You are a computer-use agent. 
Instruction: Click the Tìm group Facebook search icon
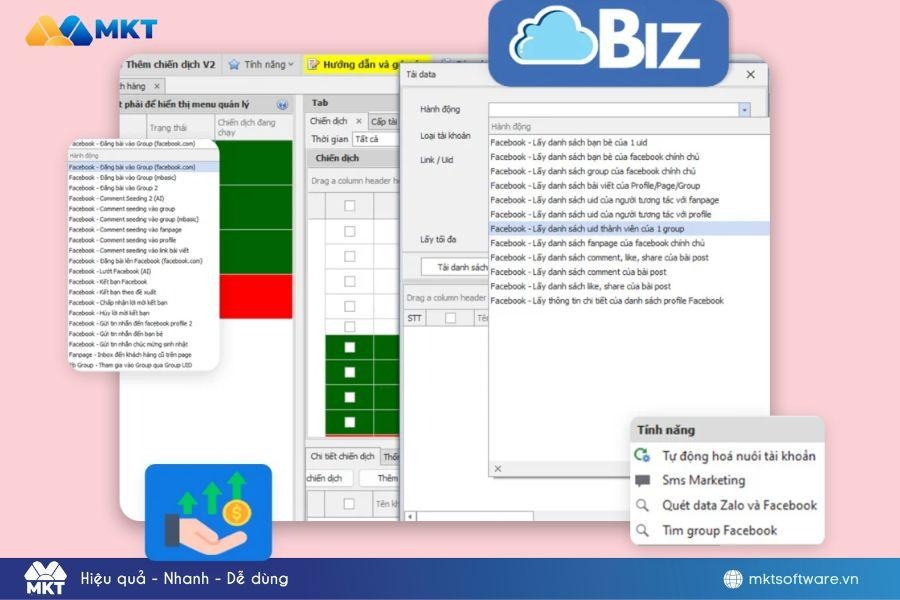643,531
